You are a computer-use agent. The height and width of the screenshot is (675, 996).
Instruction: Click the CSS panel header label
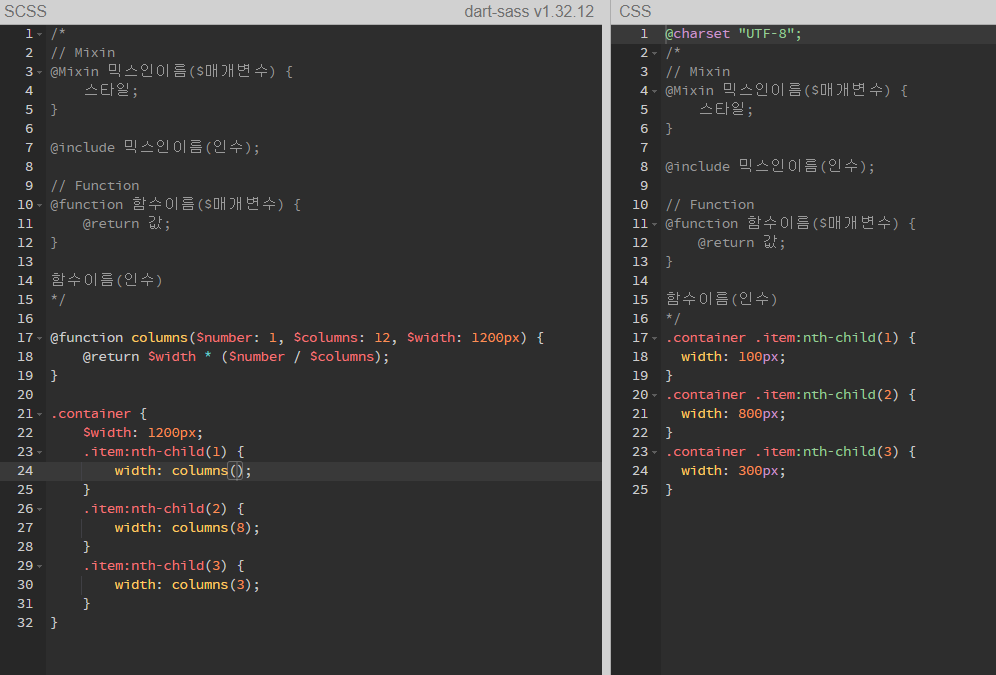635,11
